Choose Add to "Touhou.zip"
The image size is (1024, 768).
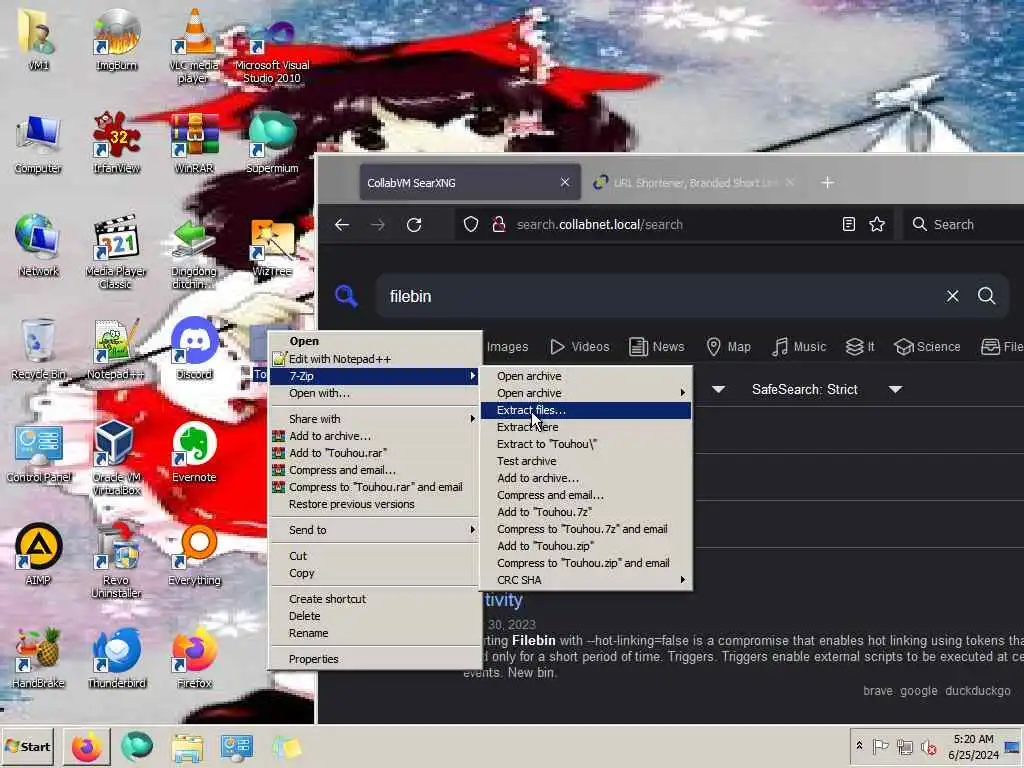(586, 546)
